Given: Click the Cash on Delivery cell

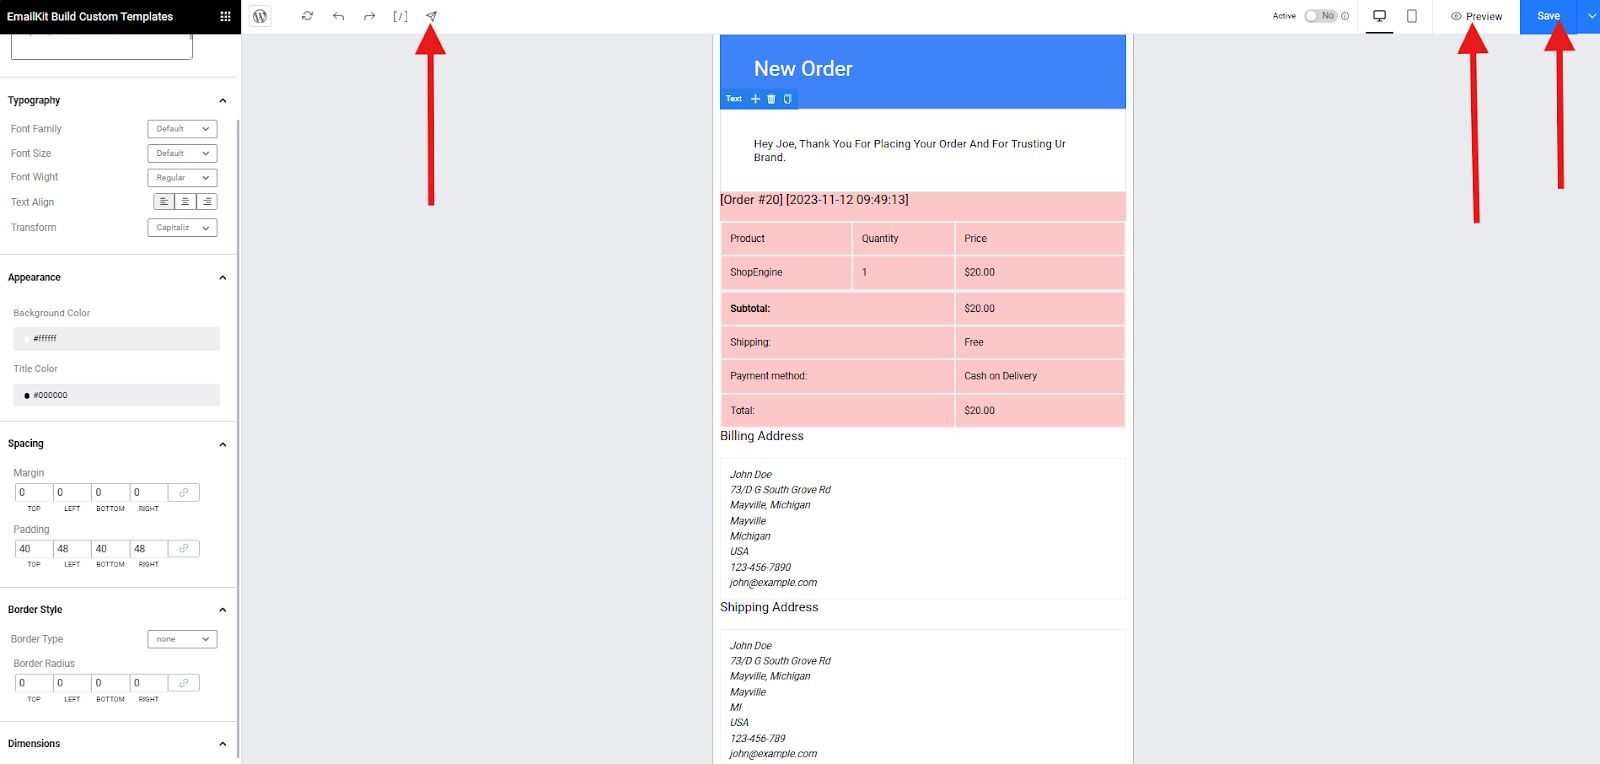Looking at the screenshot, I should click(x=1040, y=376).
